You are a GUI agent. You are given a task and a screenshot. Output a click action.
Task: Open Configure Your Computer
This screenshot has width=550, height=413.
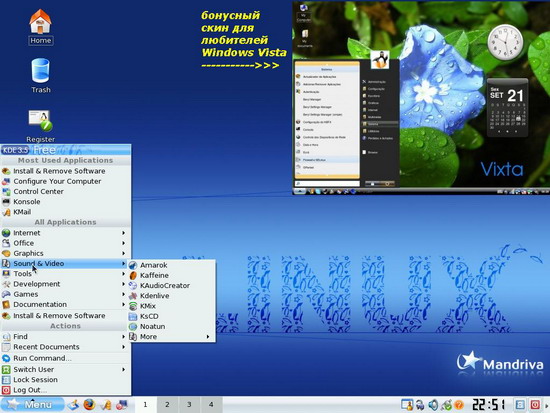pyautogui.click(x=66, y=181)
